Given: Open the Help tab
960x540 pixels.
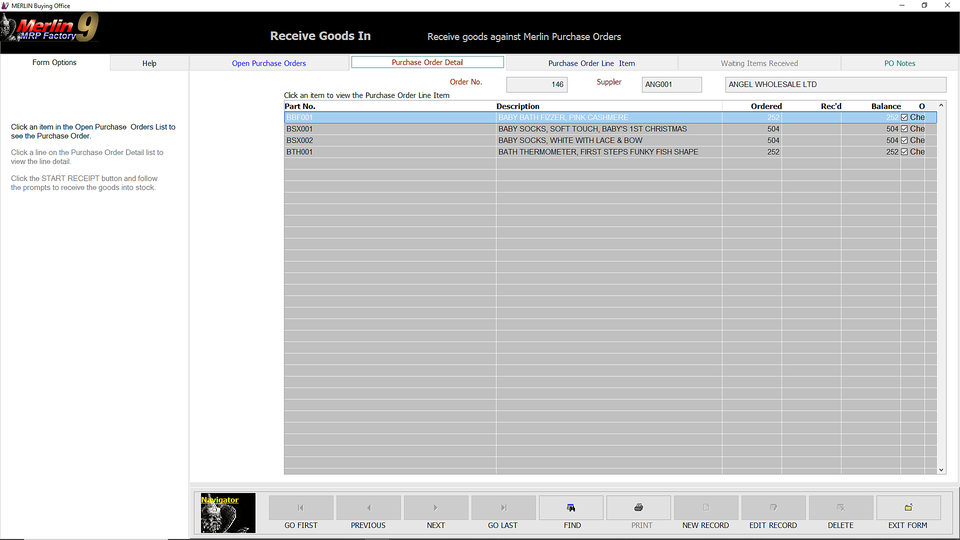Looking at the screenshot, I should click(x=149, y=63).
